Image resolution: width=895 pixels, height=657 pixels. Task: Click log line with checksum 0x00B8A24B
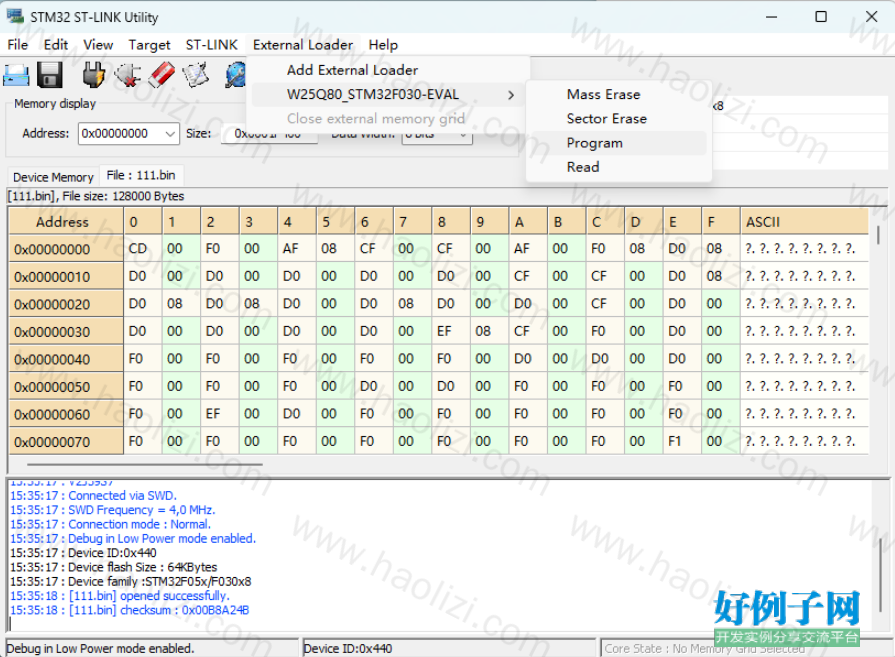point(129,610)
